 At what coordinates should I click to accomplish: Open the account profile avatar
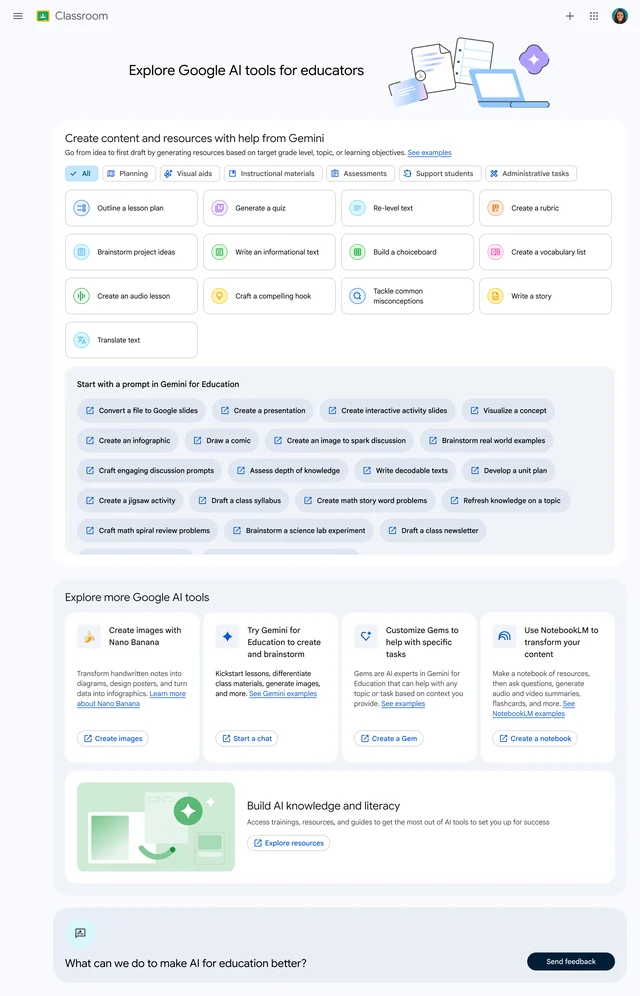[x=620, y=16]
